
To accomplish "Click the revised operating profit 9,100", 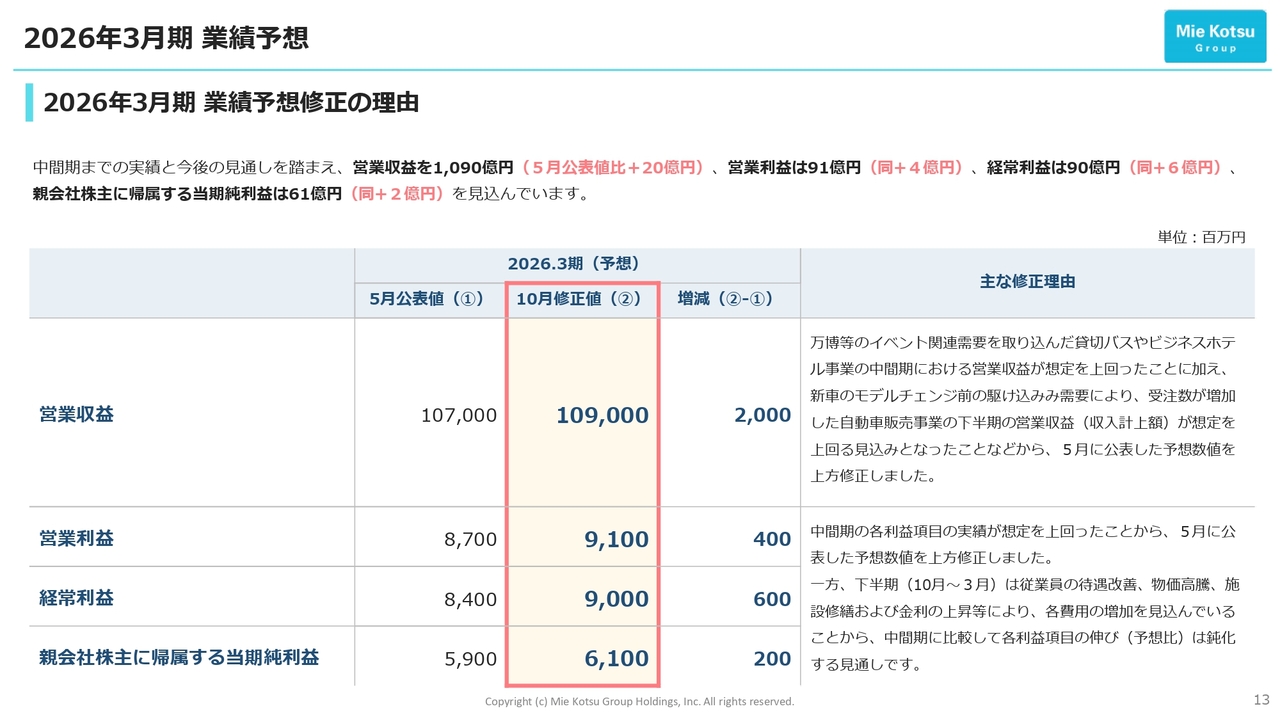I will pos(616,540).
